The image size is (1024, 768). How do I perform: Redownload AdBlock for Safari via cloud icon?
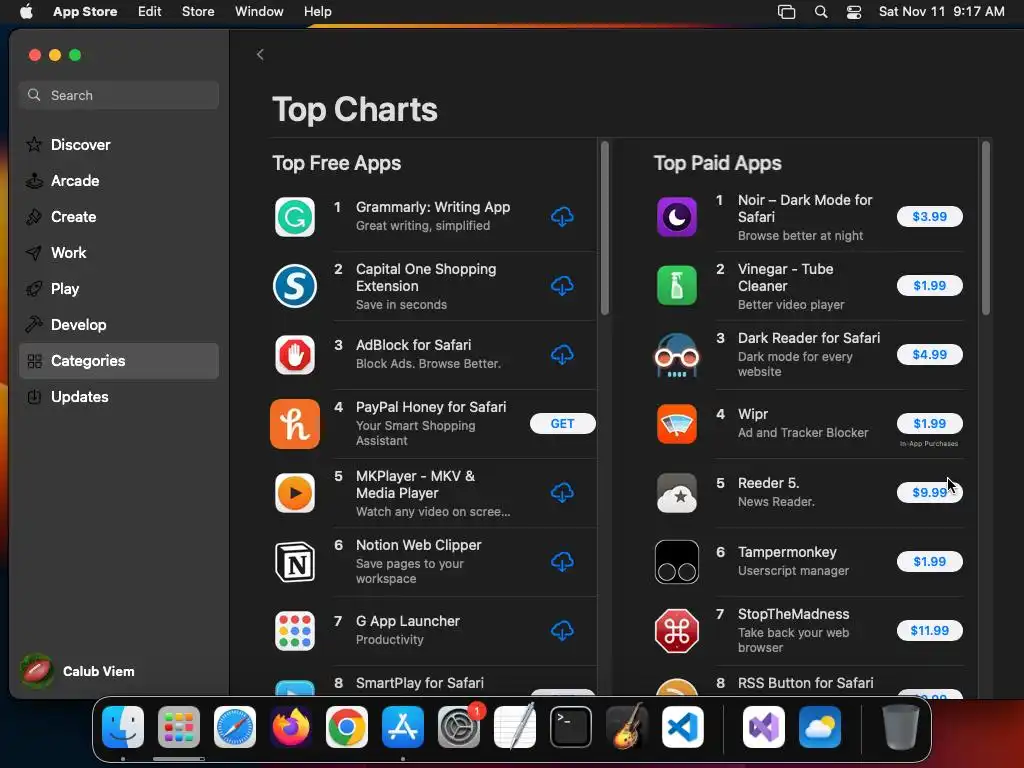pos(562,355)
